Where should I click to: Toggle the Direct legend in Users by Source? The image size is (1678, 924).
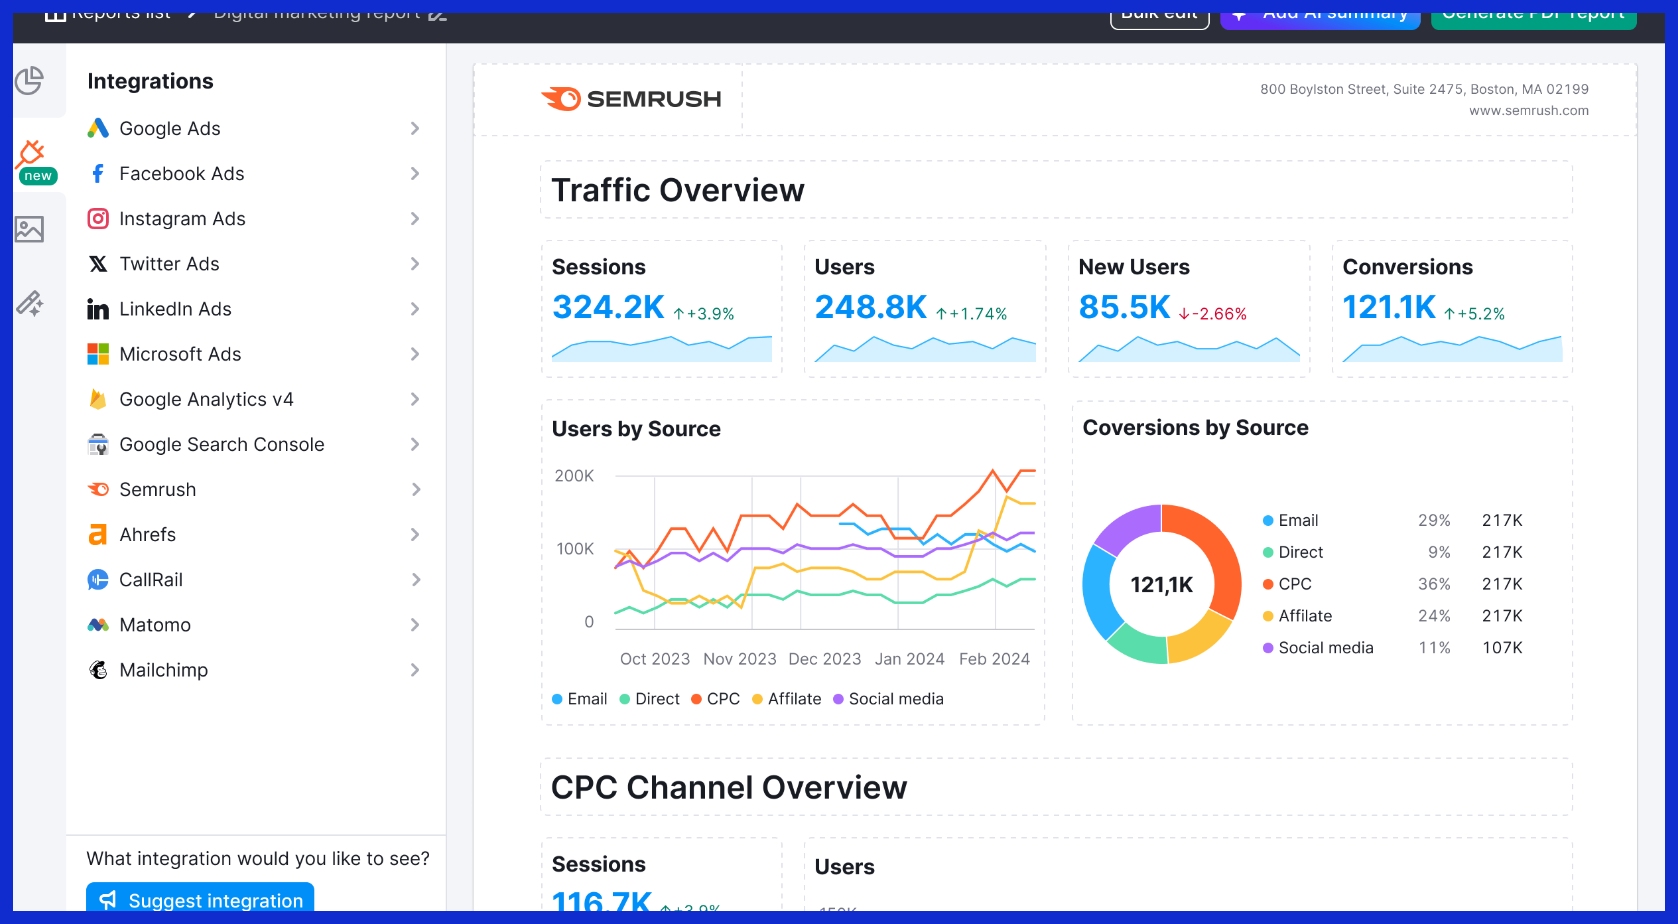click(650, 699)
